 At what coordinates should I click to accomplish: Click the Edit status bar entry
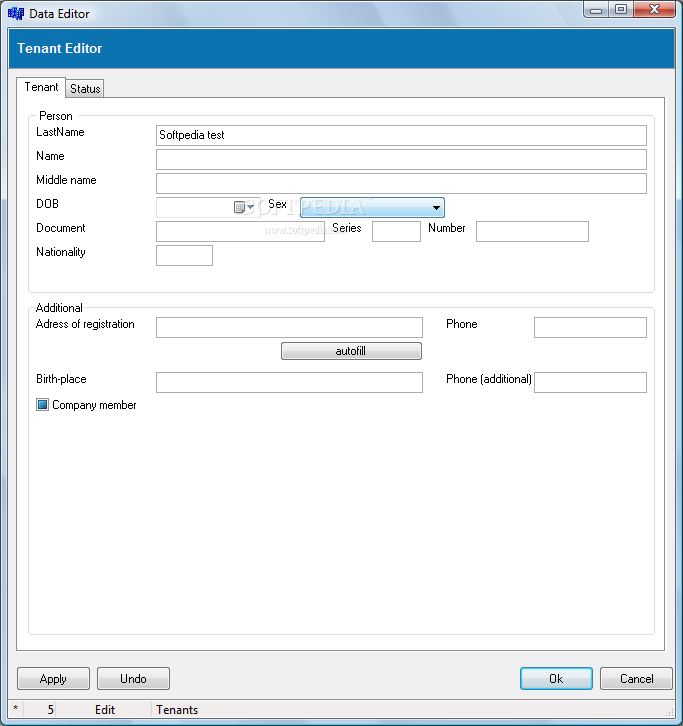click(x=105, y=709)
